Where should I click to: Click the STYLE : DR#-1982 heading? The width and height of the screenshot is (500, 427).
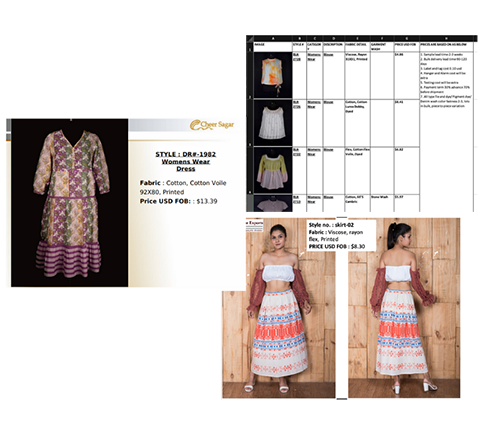pos(186,154)
